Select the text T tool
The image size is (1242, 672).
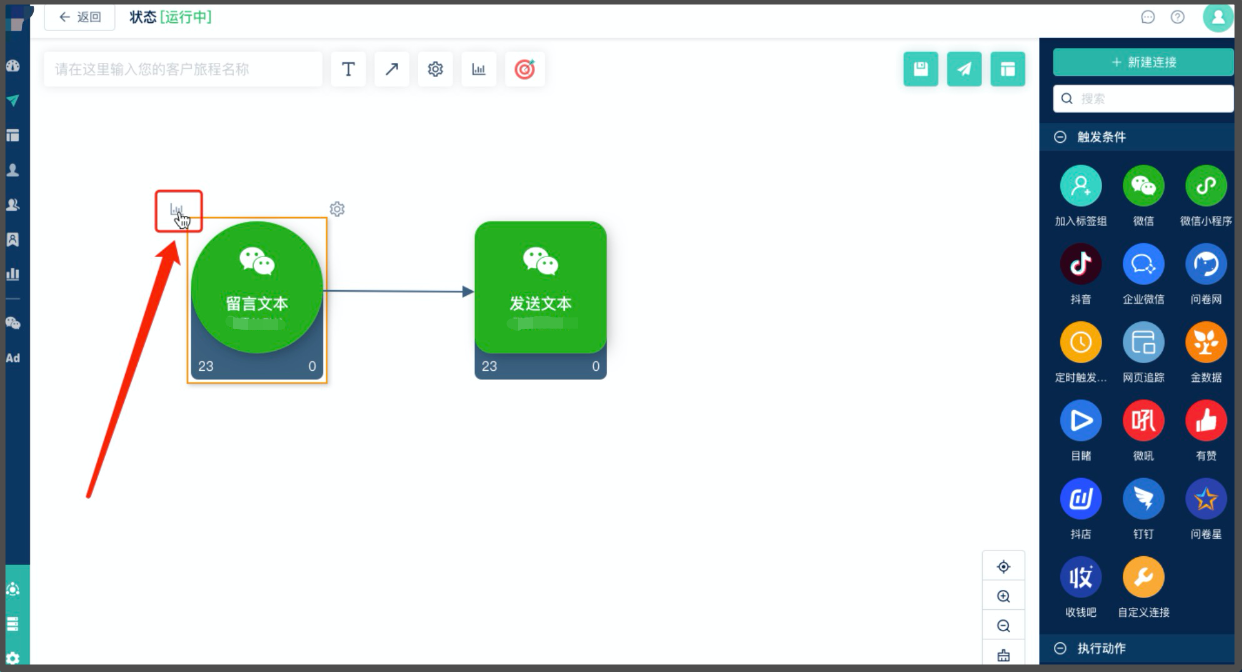coord(348,69)
